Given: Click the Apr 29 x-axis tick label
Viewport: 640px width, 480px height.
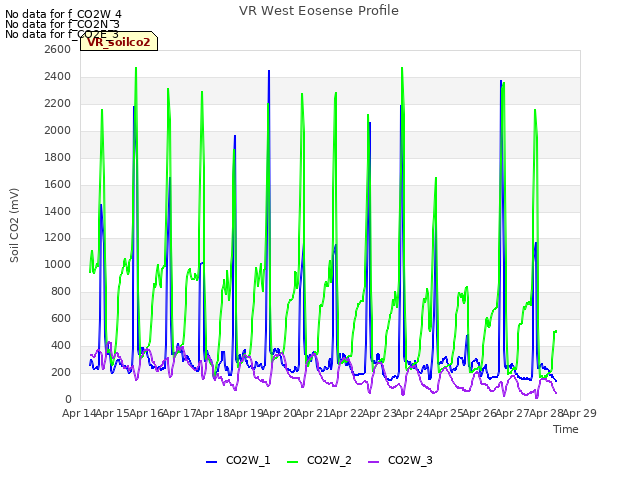Looking at the screenshot, I should pos(580,413).
